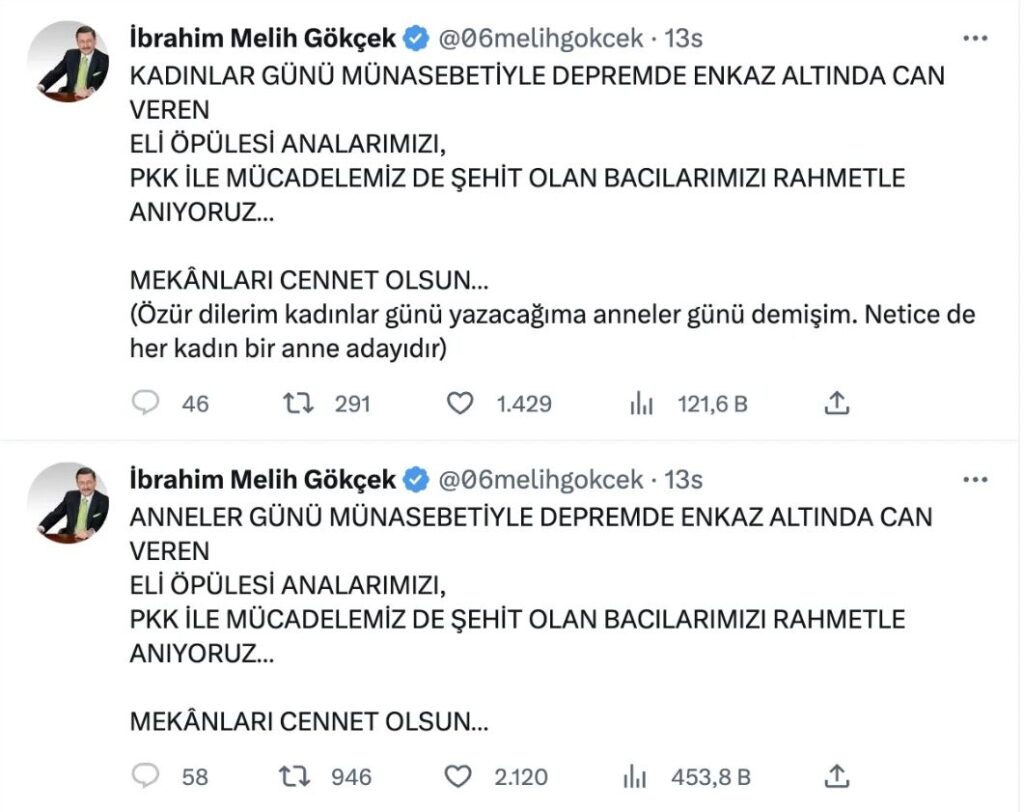
Task: Reply to the KADINLAR GÜNÜ tweet
Action: pos(146,403)
